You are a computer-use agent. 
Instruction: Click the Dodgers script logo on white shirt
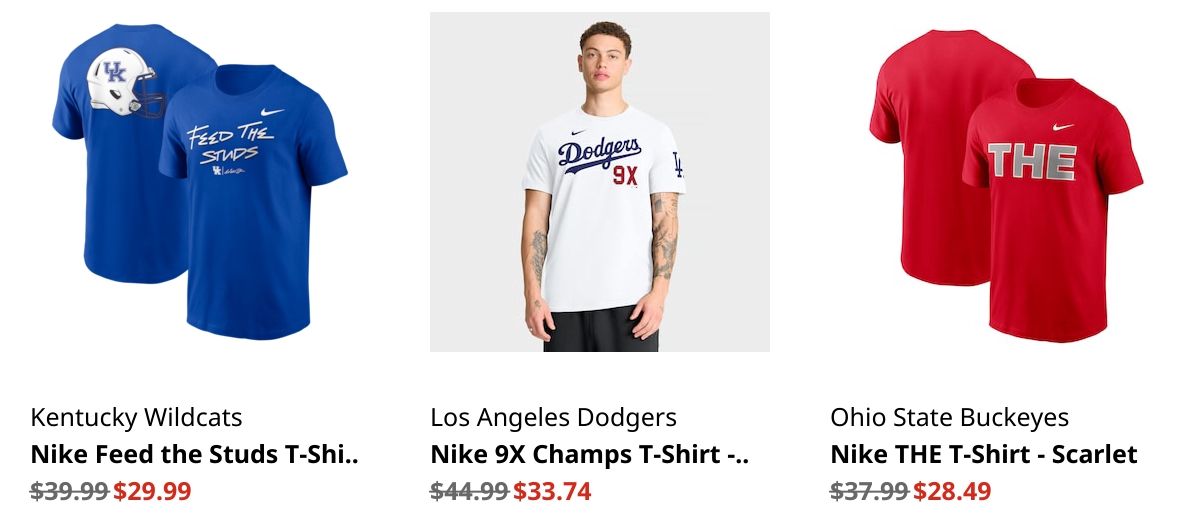[600, 155]
